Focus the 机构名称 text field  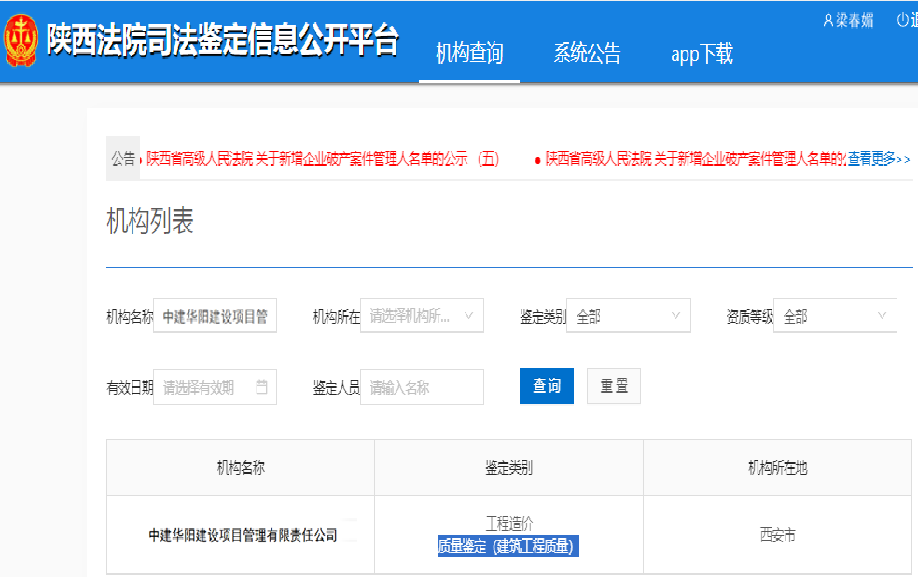point(215,316)
